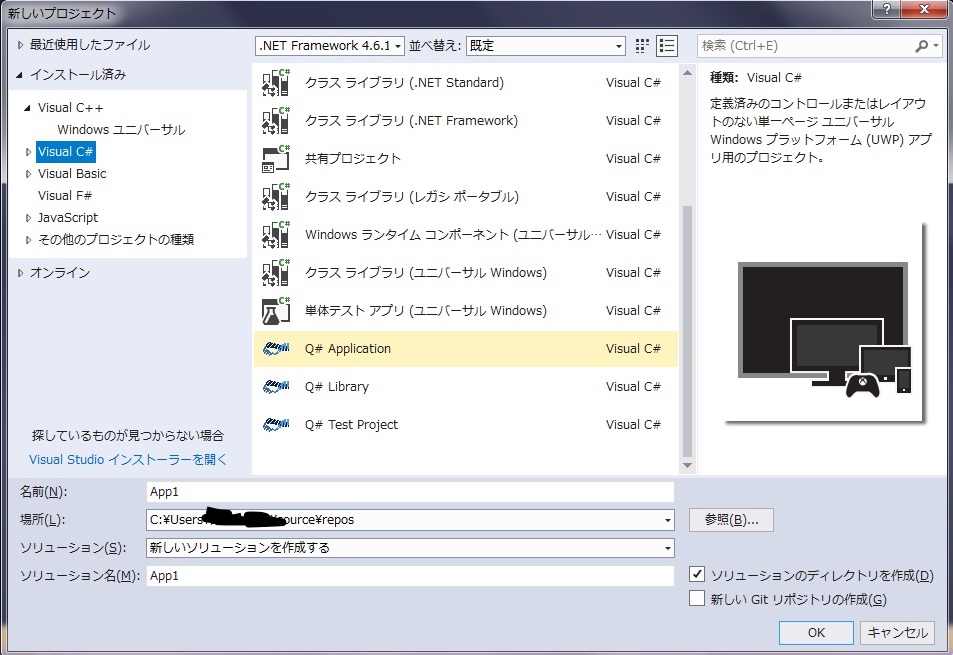Click the template list scrollbar thumb
The width and height of the screenshot is (953, 655).
687,331
